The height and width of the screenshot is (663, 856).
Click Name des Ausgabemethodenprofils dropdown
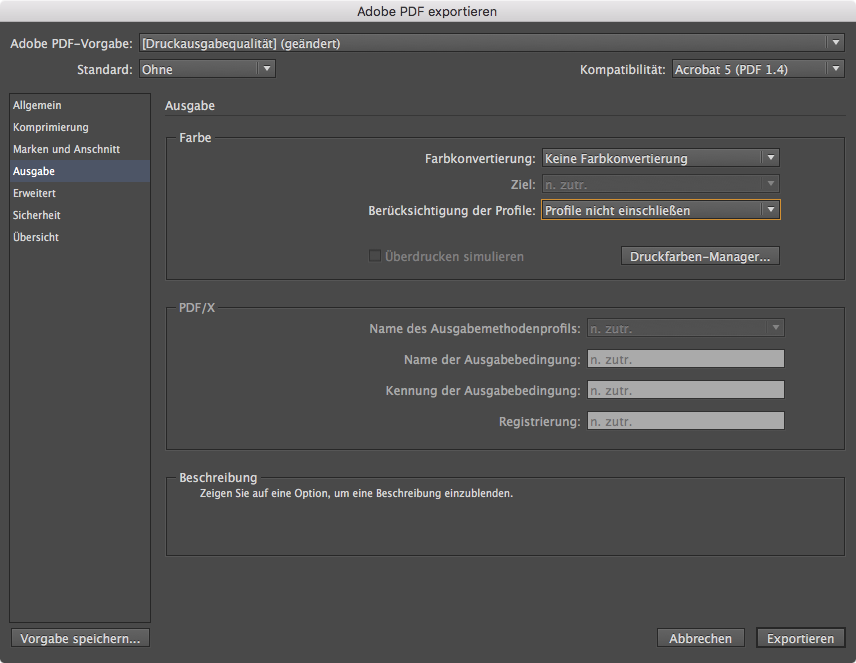point(686,328)
